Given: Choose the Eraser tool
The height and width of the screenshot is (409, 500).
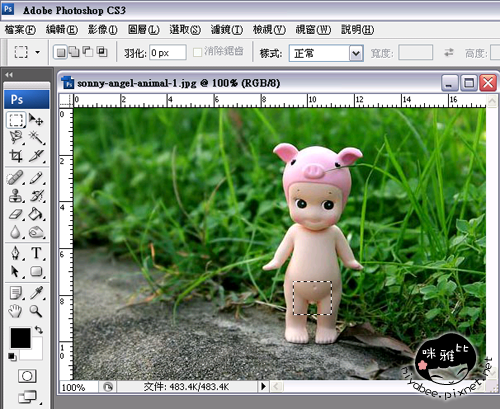Looking at the screenshot, I should click(x=15, y=214).
